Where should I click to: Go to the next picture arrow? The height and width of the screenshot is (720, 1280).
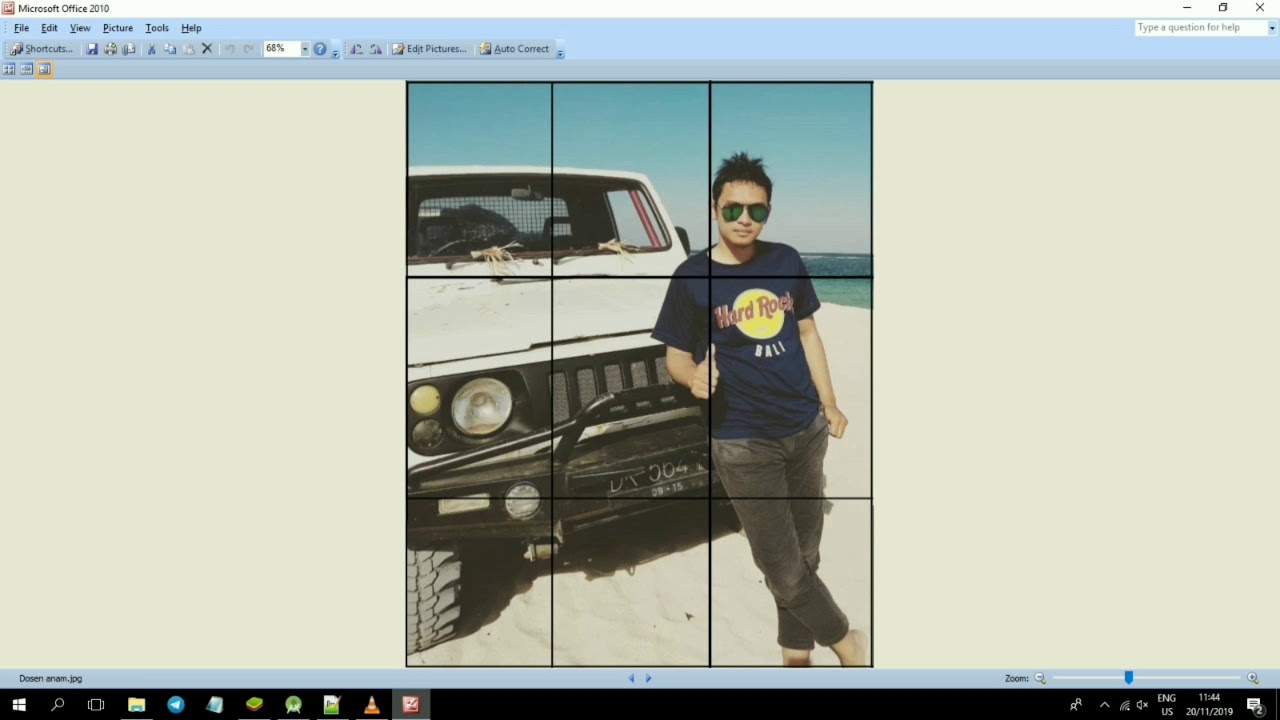(x=648, y=678)
